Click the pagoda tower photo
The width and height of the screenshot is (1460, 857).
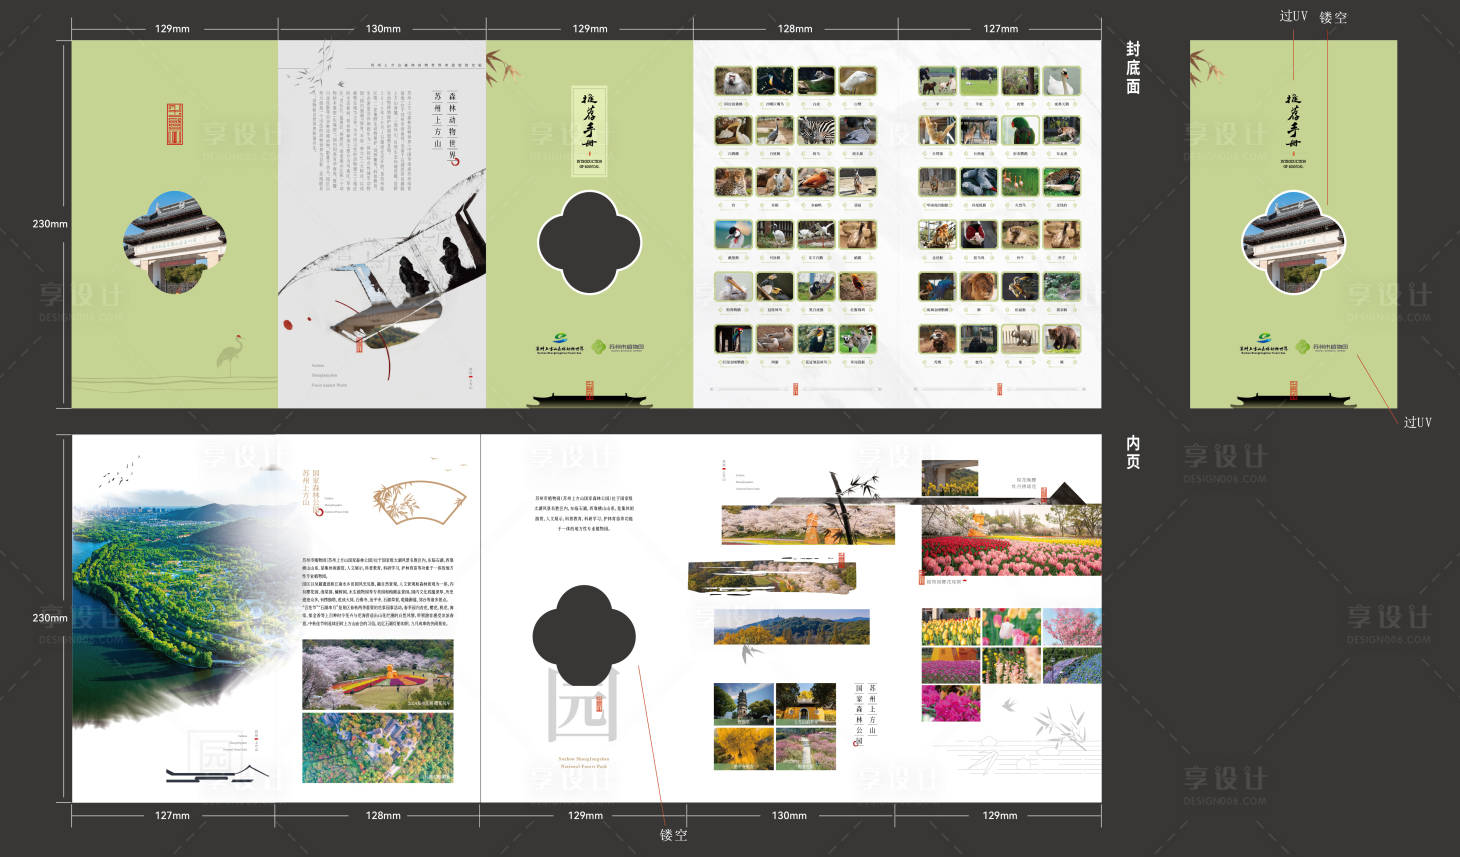click(x=743, y=704)
